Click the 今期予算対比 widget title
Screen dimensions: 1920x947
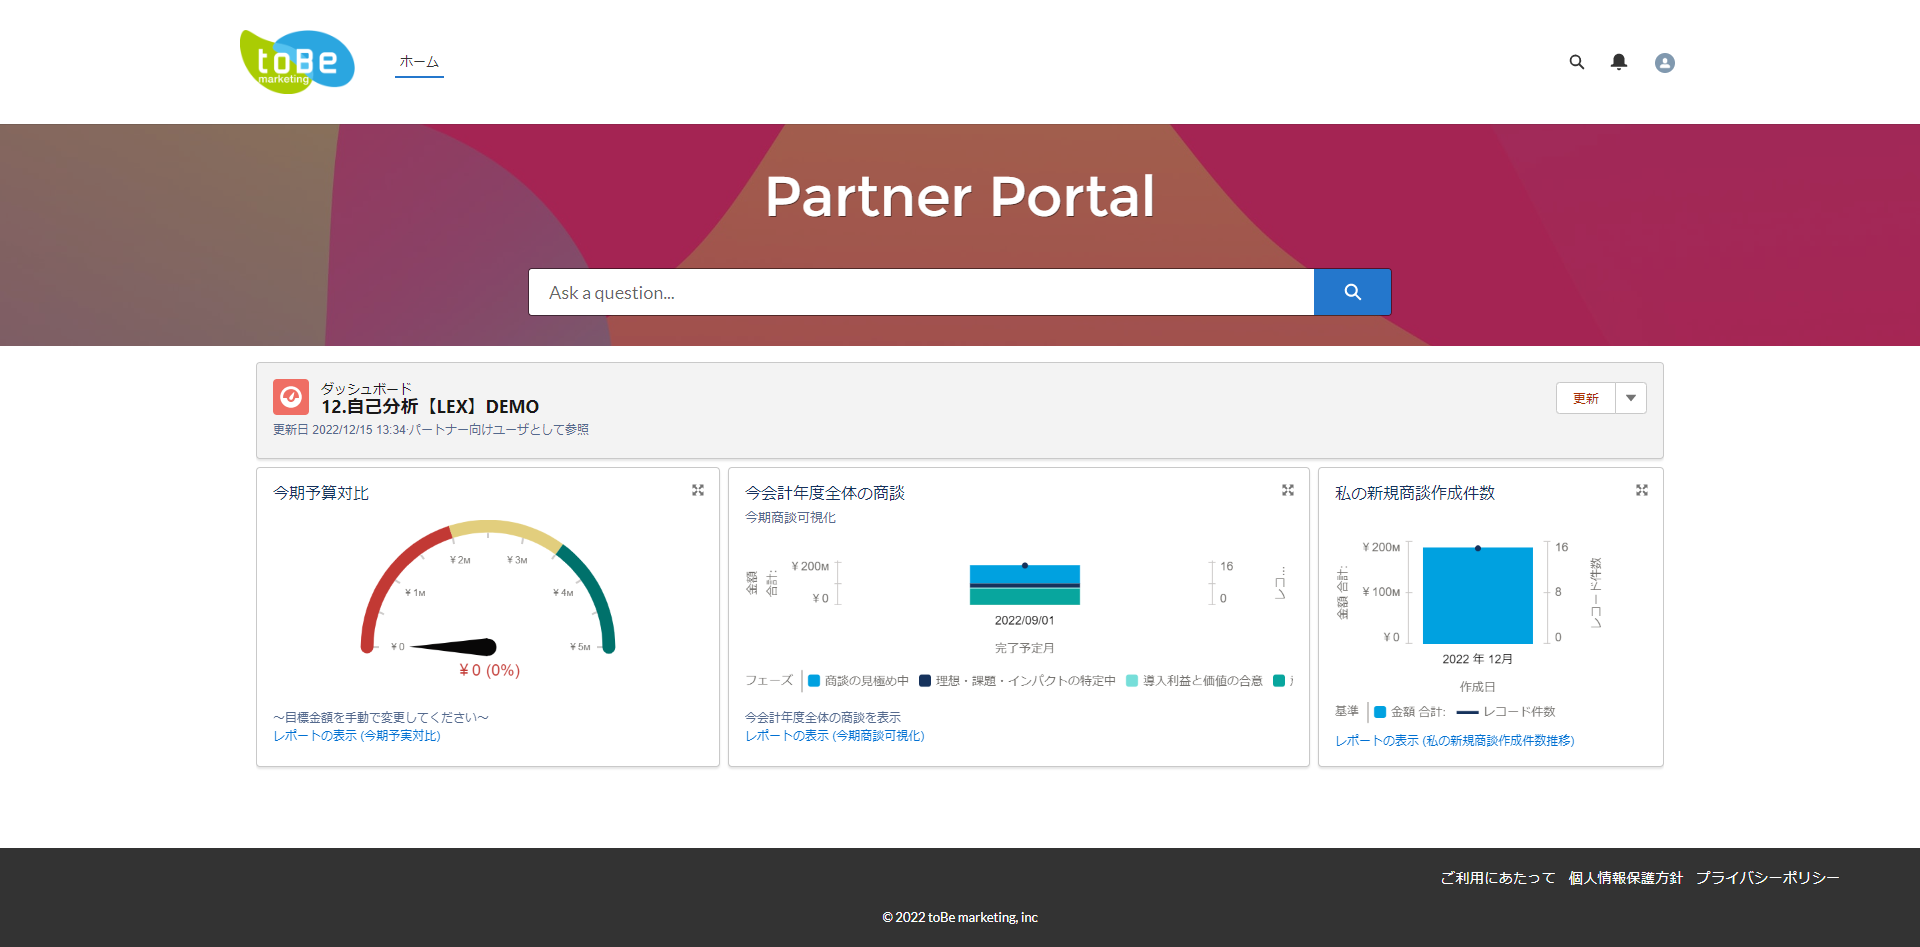(x=321, y=493)
